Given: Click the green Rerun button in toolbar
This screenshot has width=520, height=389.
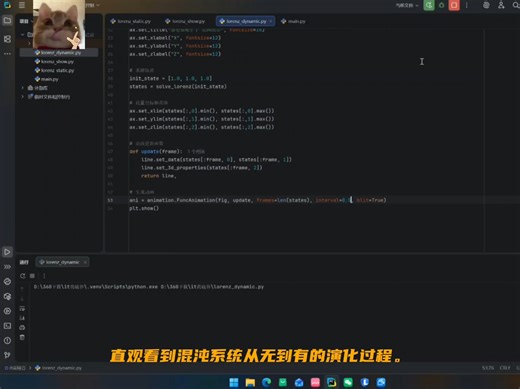Looking at the screenshot, I should (429, 5).
